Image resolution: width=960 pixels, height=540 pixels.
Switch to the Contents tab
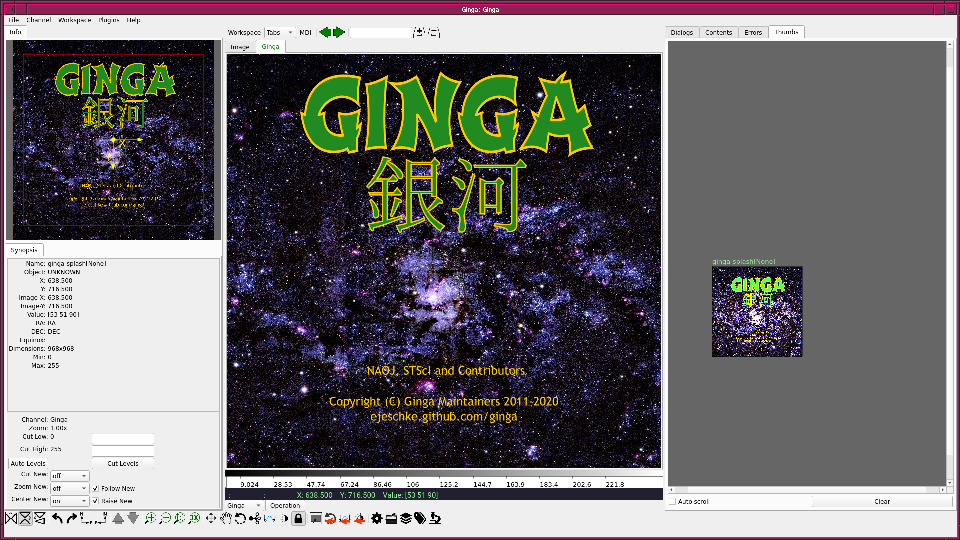coord(718,32)
